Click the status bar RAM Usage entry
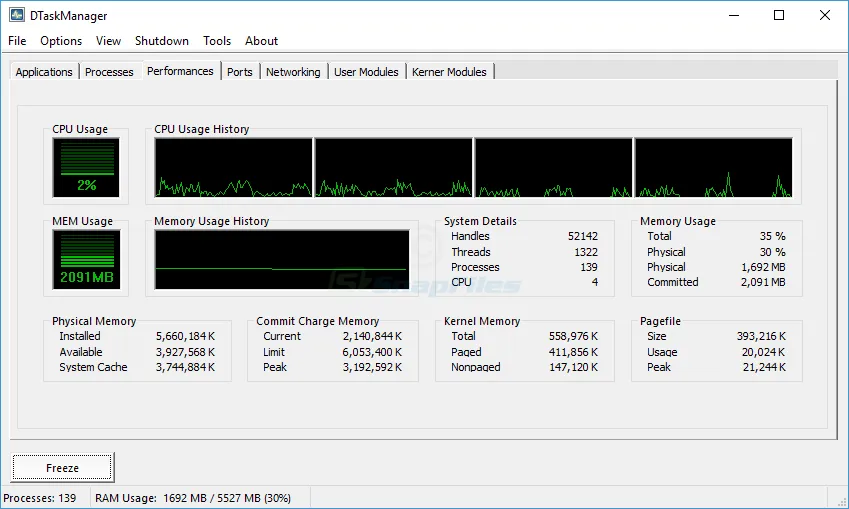The image size is (849, 509). (193, 498)
